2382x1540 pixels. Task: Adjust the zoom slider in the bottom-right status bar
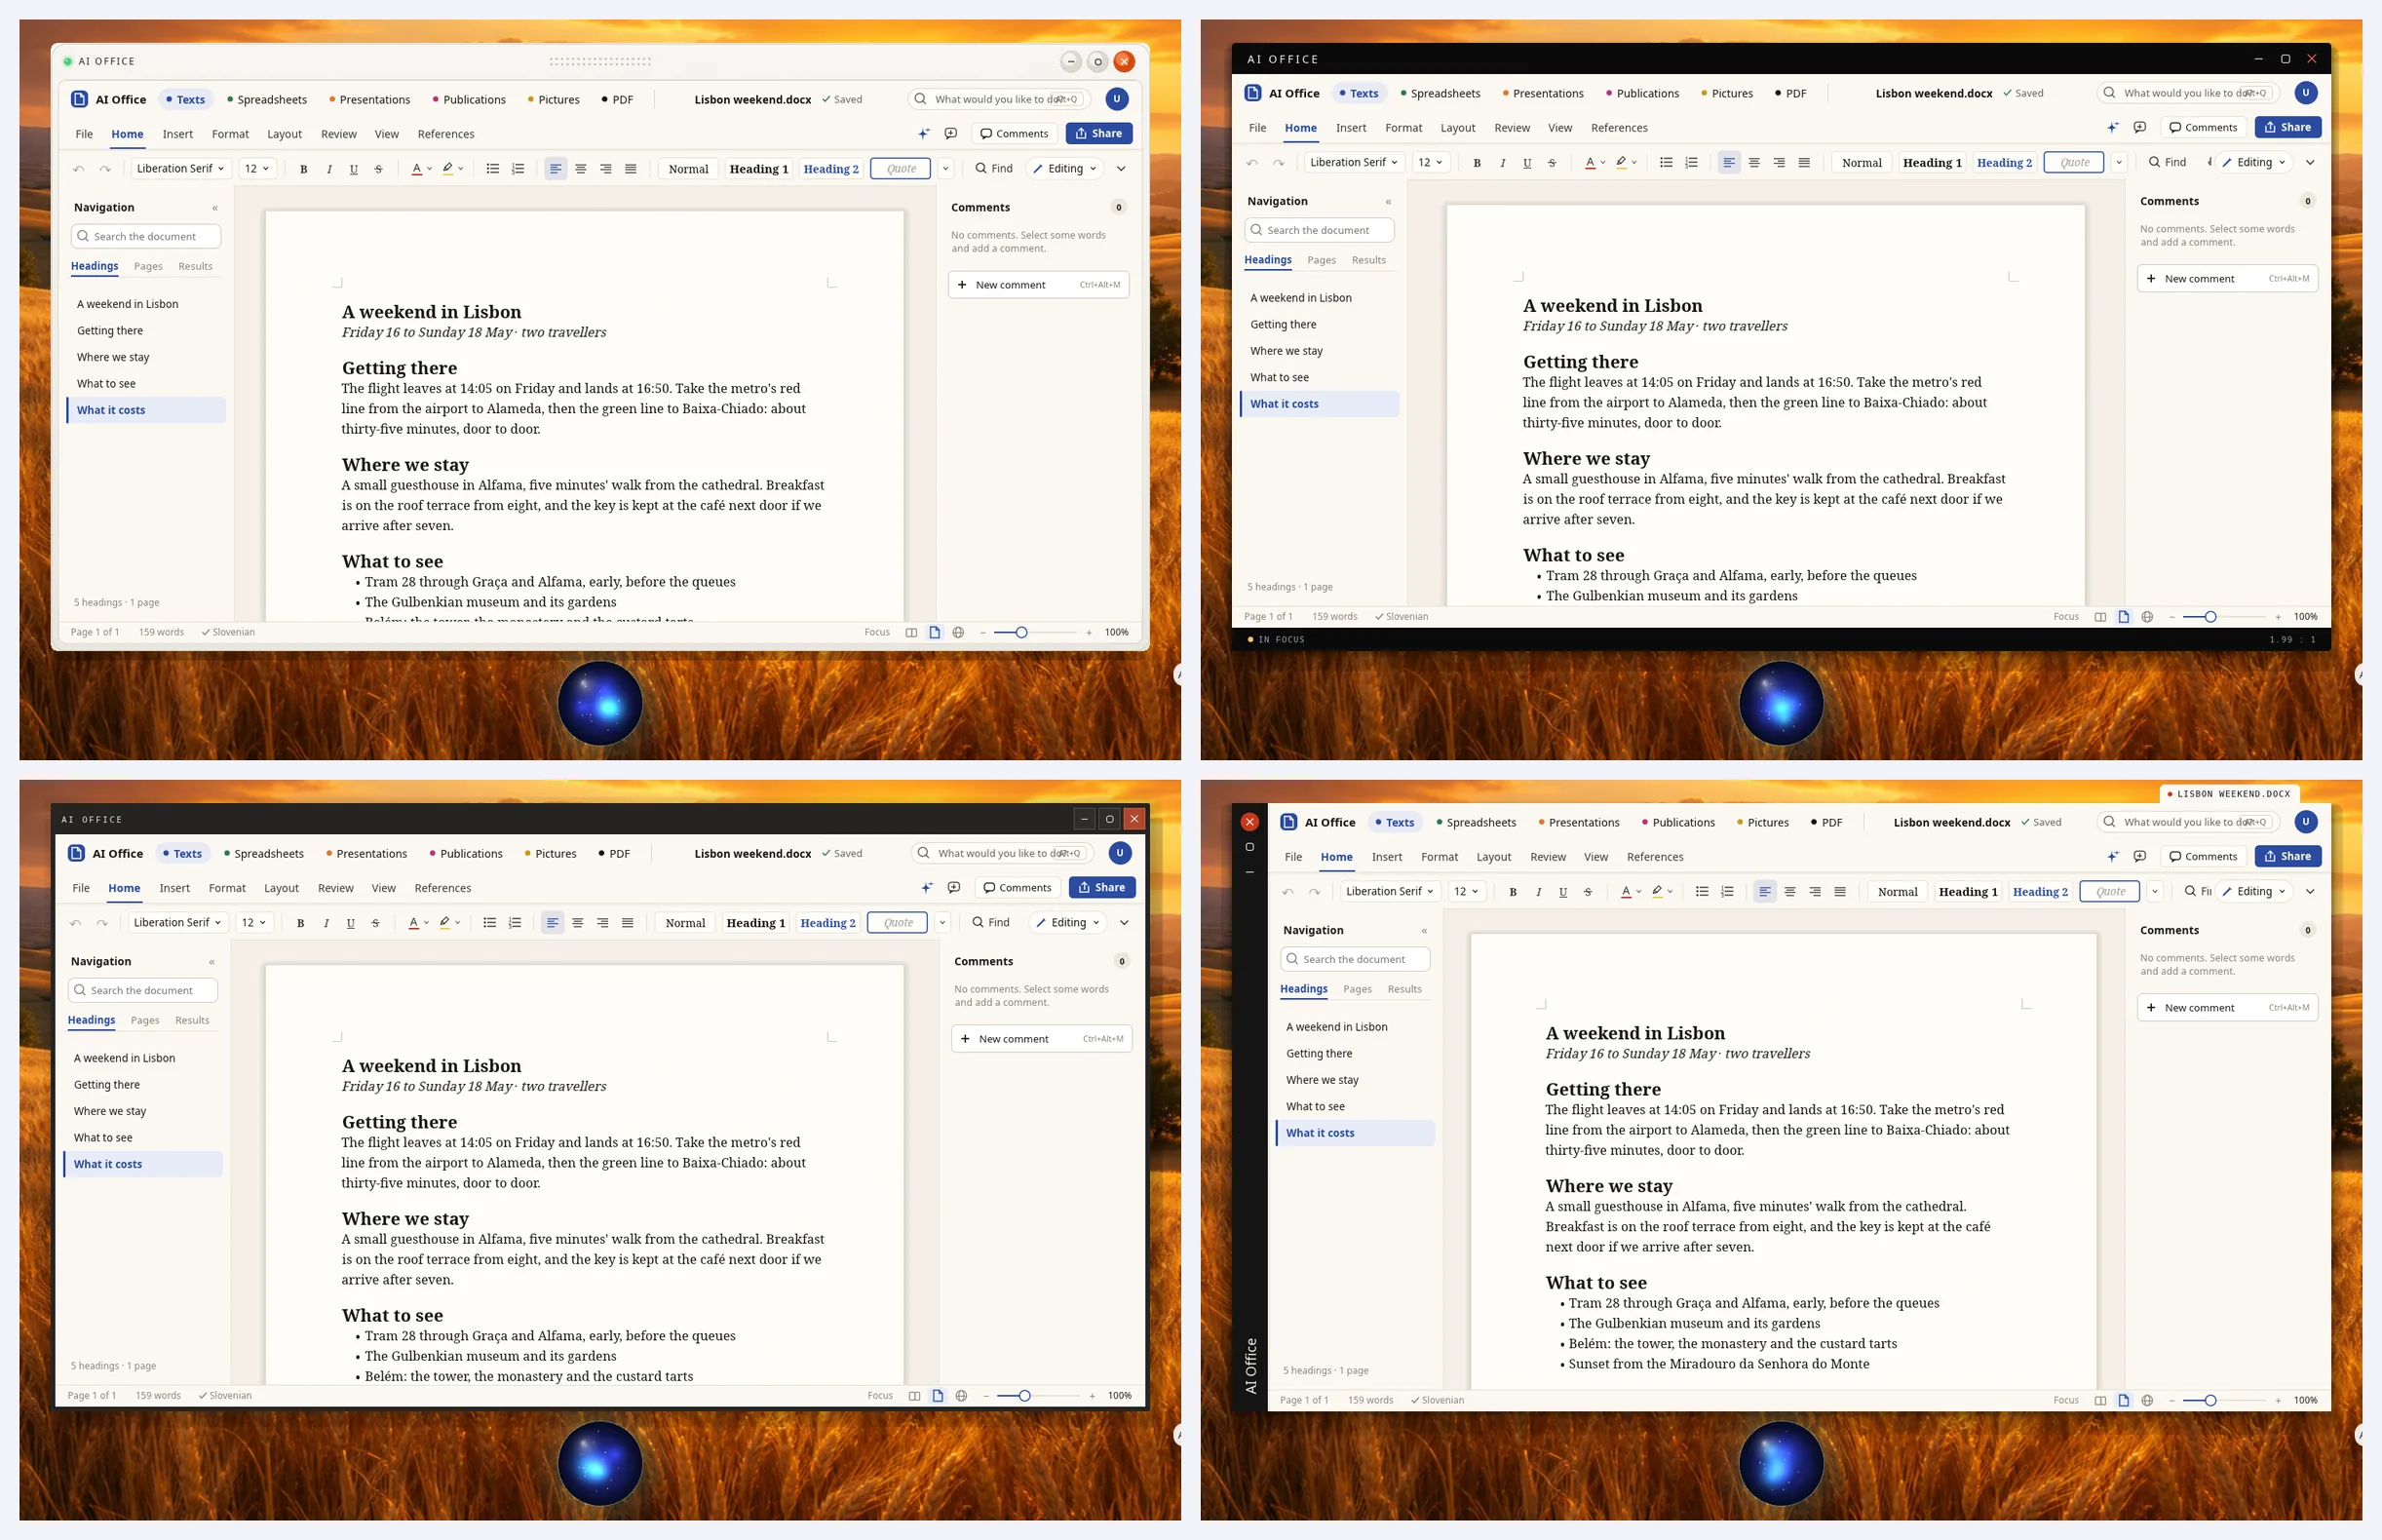2224,1400
